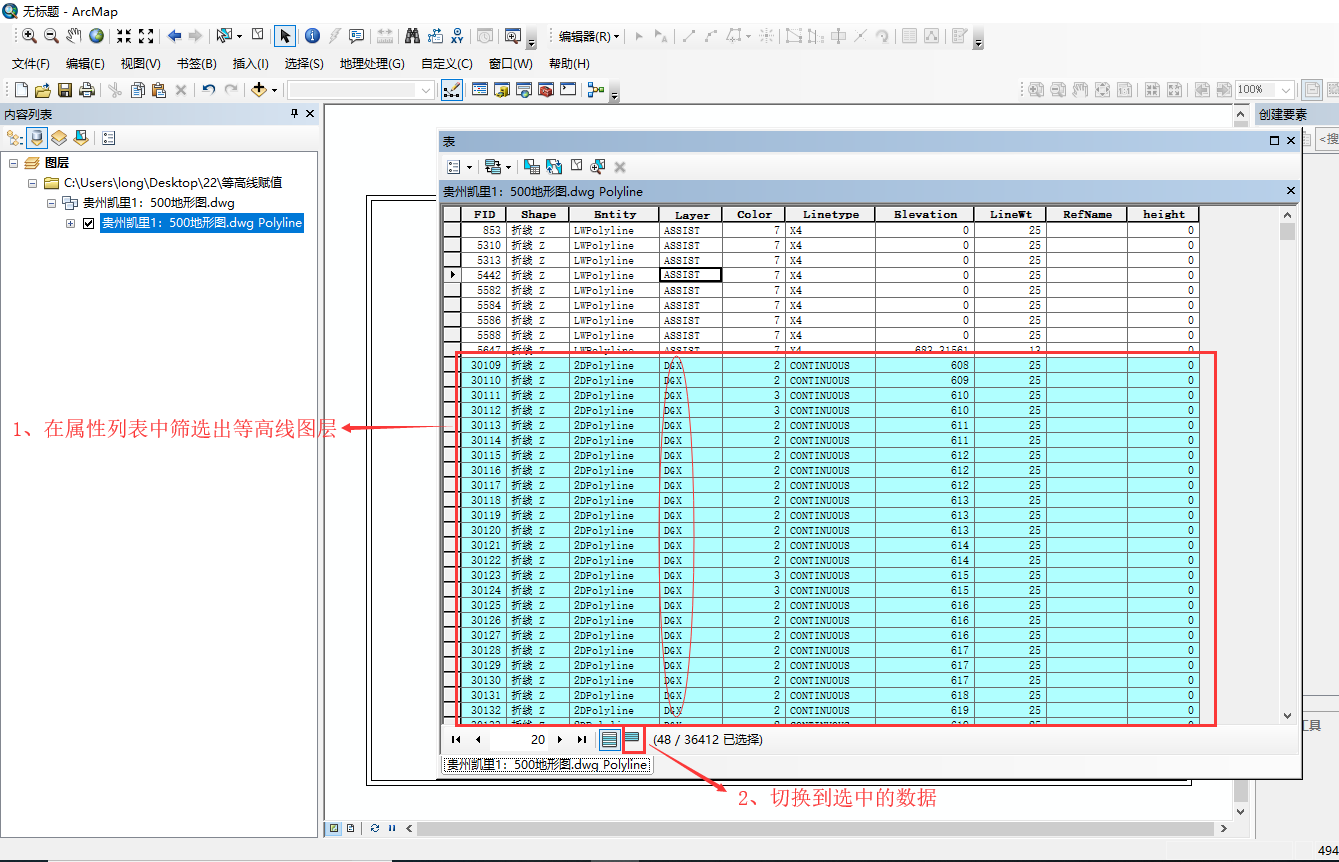Open the 选择(S) menu
The image size is (1339, 862).
pos(304,64)
